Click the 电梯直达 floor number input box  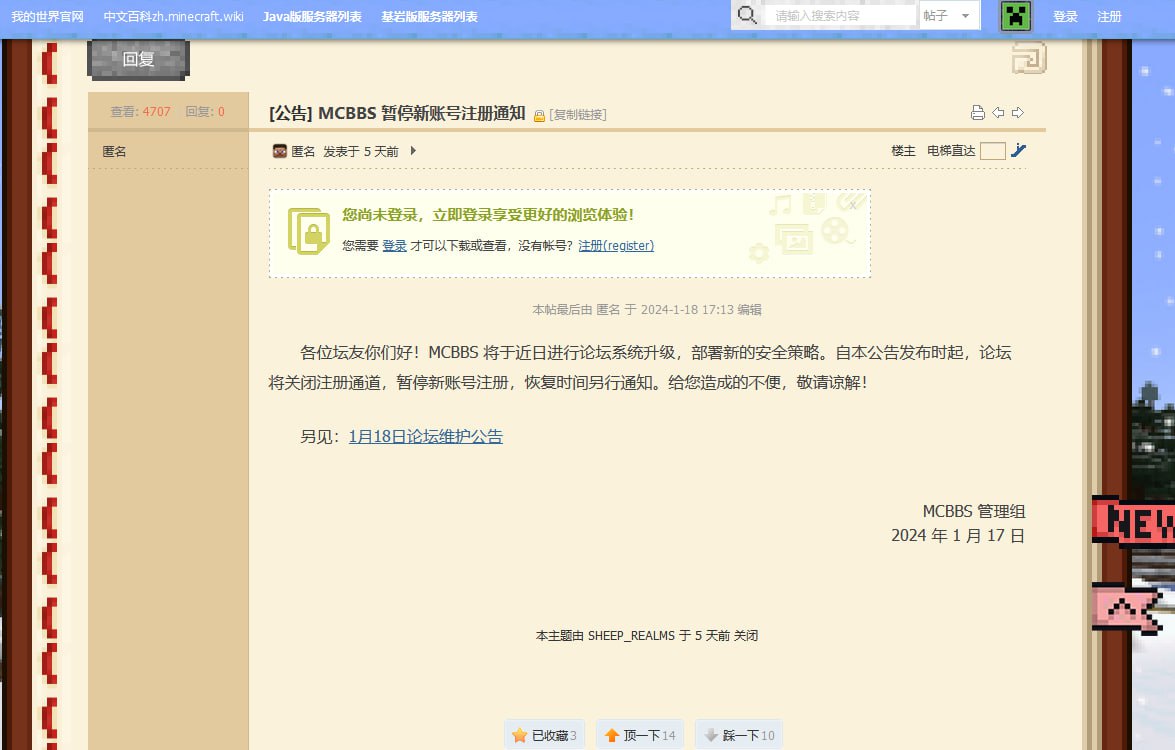tap(992, 151)
